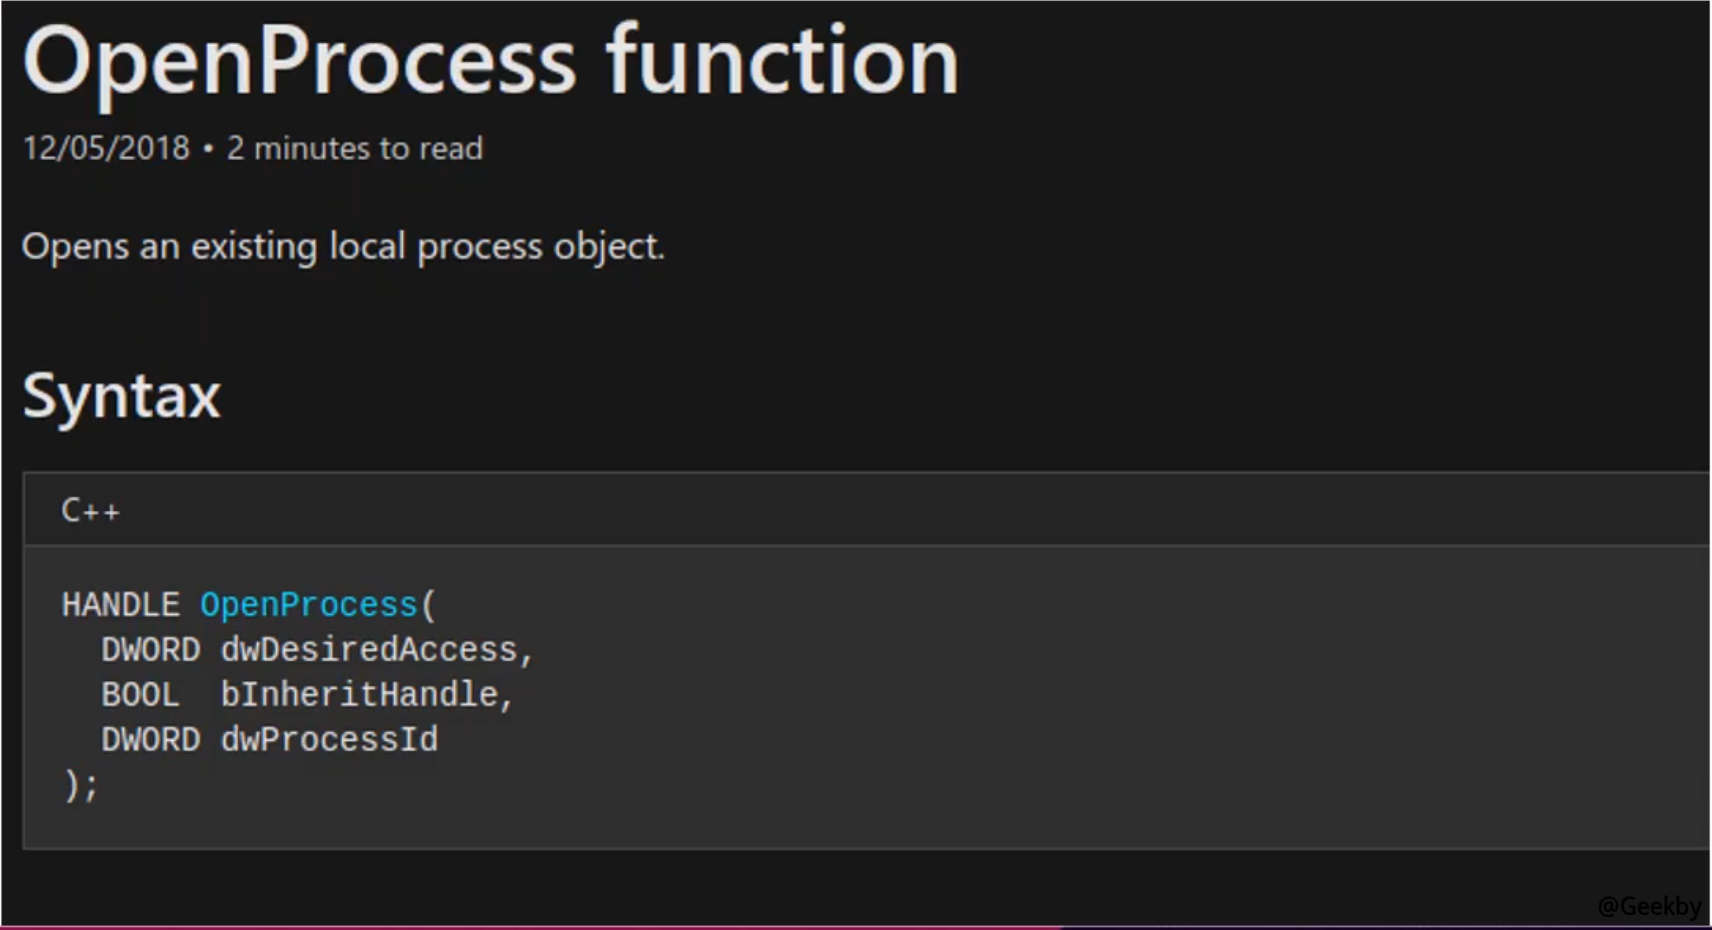
Task: Click the dwDesiredAccess parameter name
Action: (x=369, y=650)
